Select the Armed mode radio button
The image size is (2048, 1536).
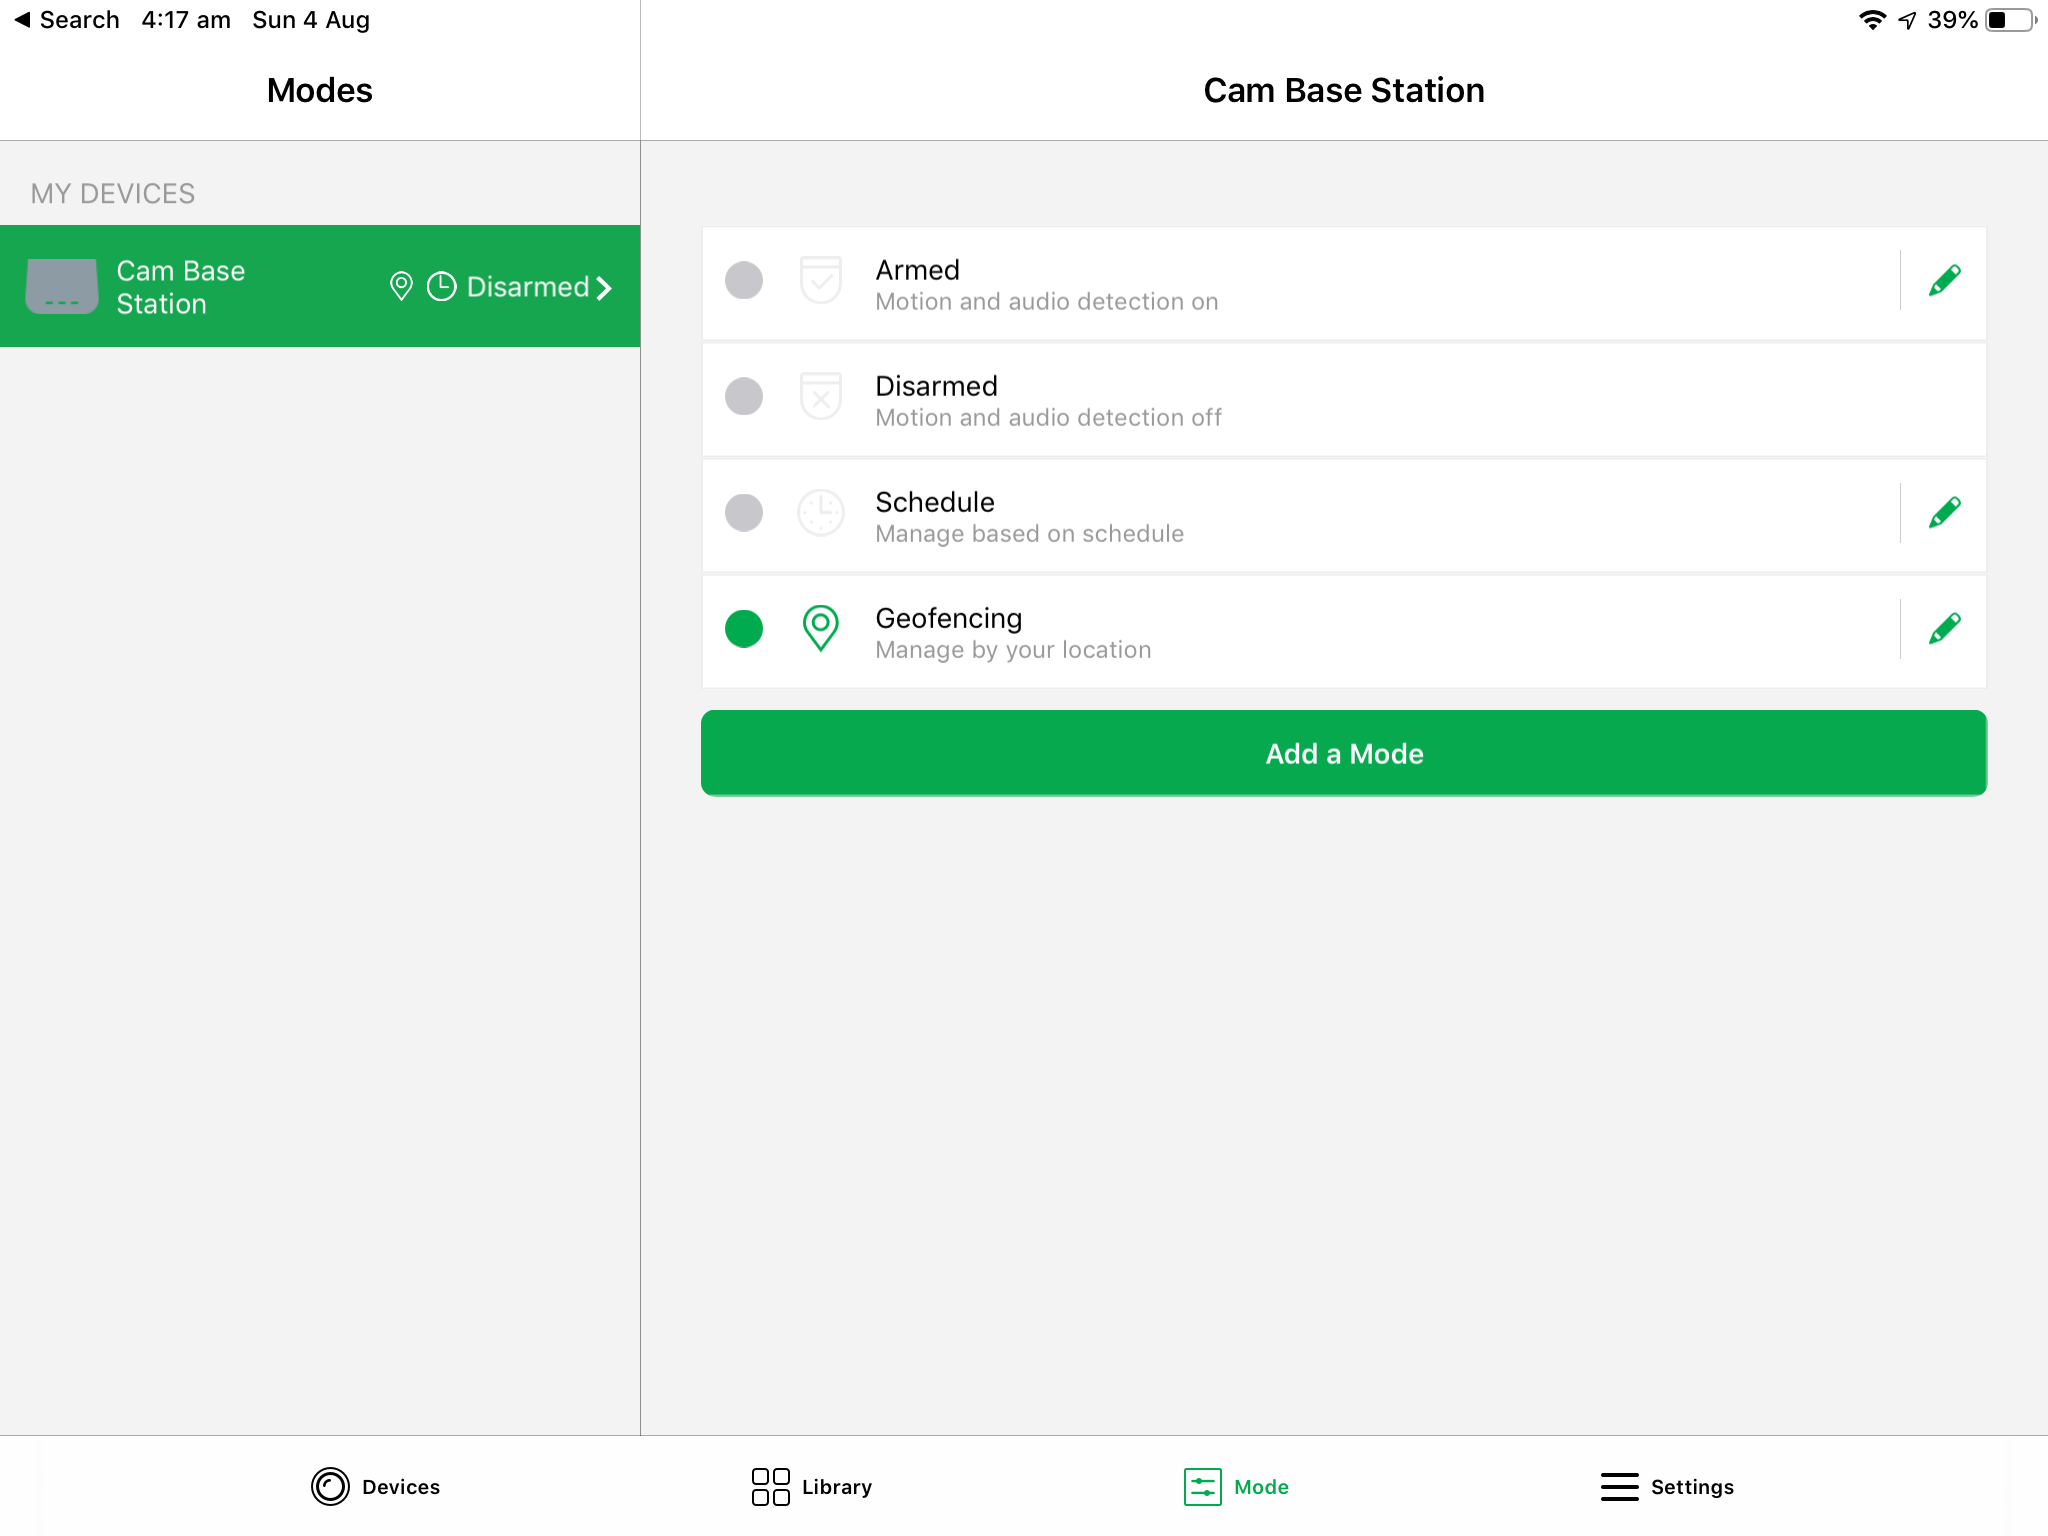click(744, 280)
